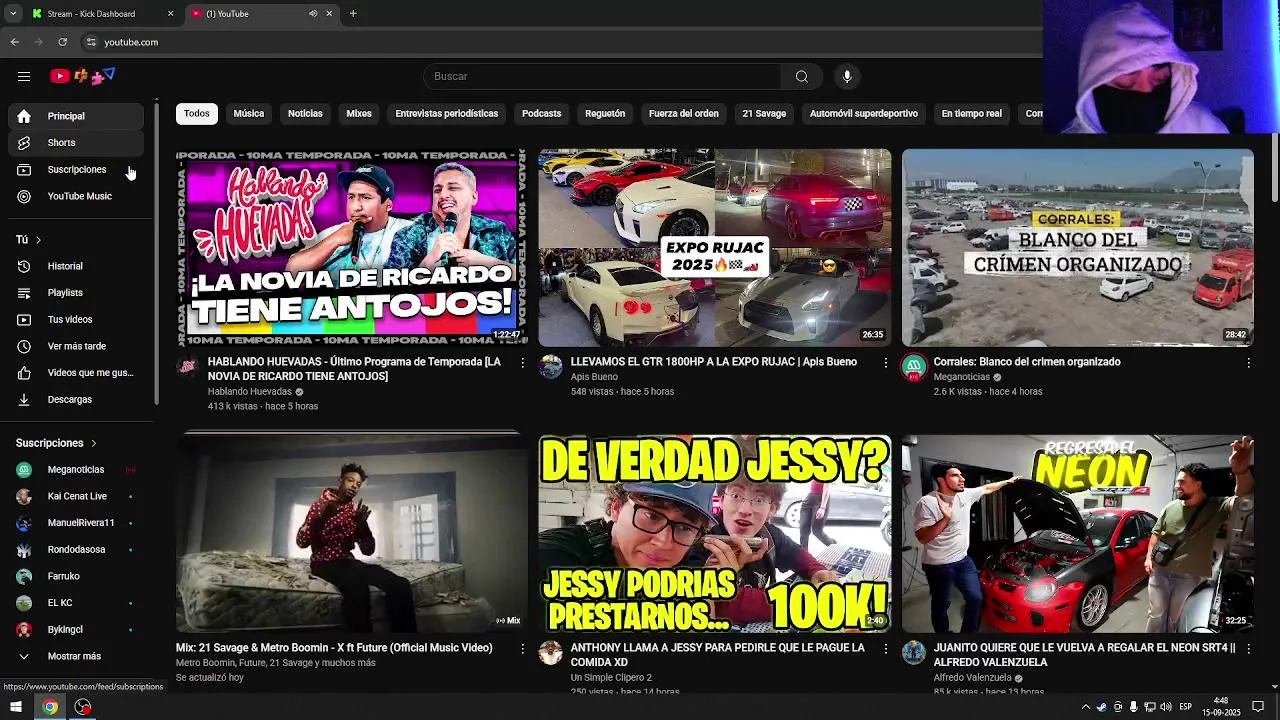Image resolution: width=1280 pixels, height=720 pixels.
Task: Click the search magnifier button
Action: 802,76
